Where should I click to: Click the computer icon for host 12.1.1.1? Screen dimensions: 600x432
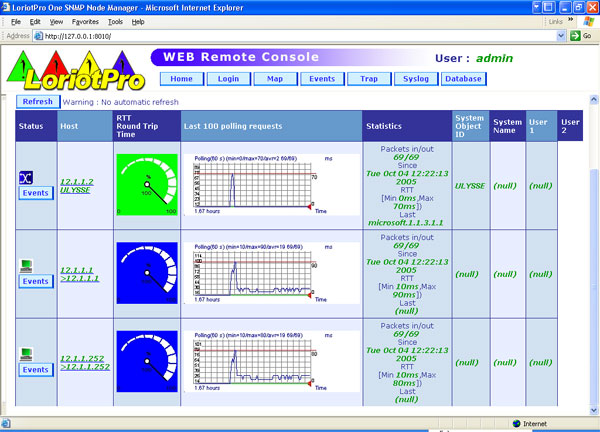pos(26,266)
